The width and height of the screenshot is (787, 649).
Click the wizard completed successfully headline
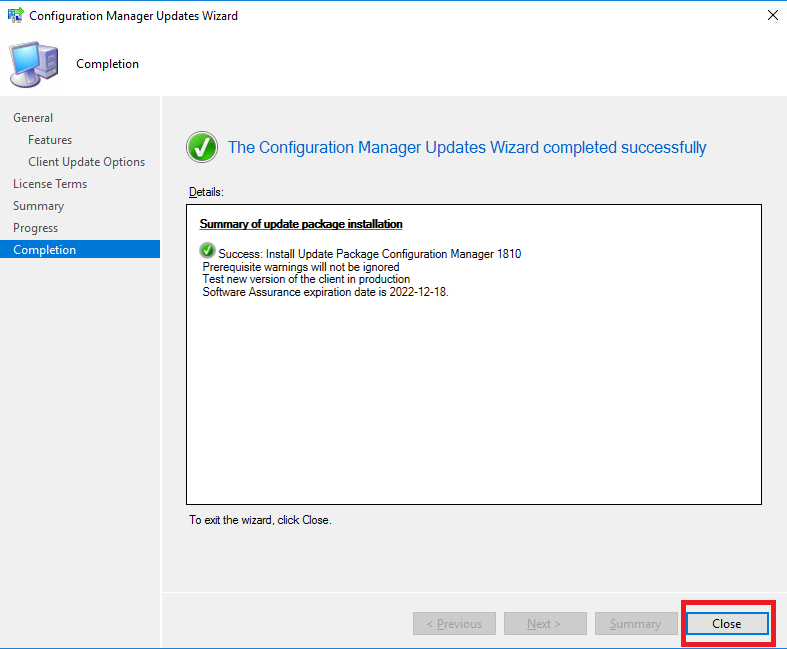(467, 148)
